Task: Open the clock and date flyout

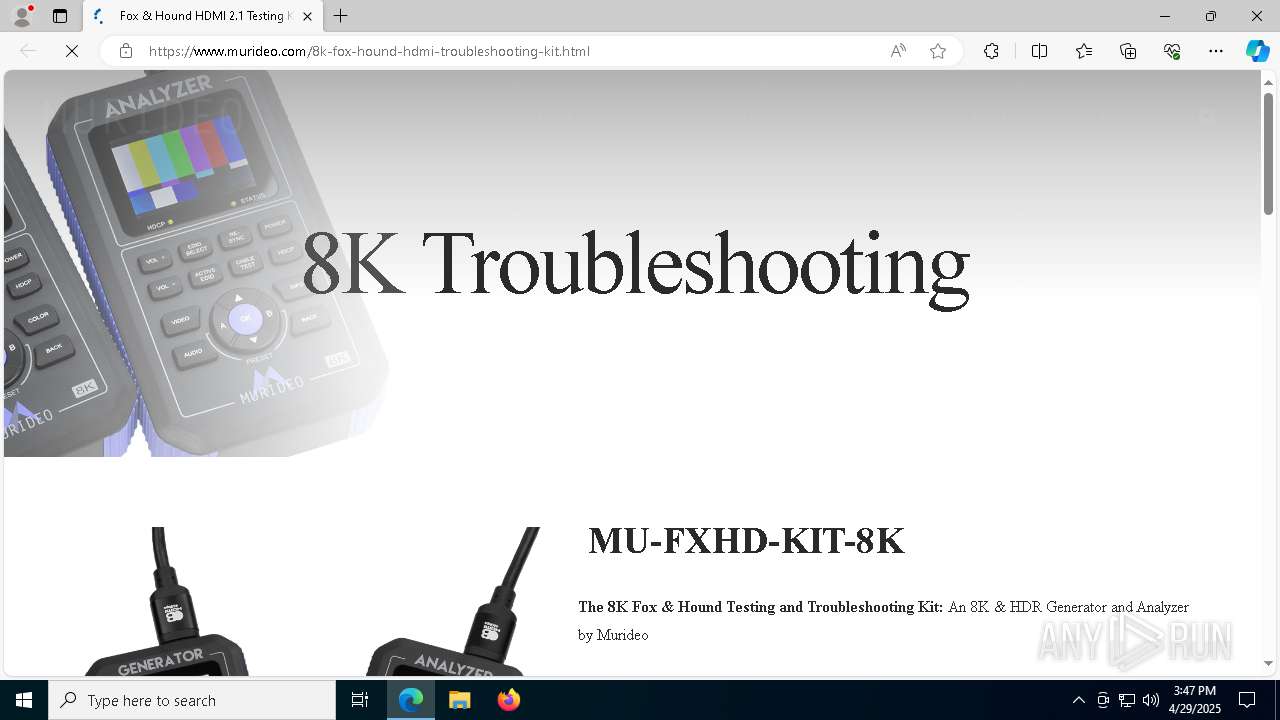Action: pyautogui.click(x=1195, y=700)
